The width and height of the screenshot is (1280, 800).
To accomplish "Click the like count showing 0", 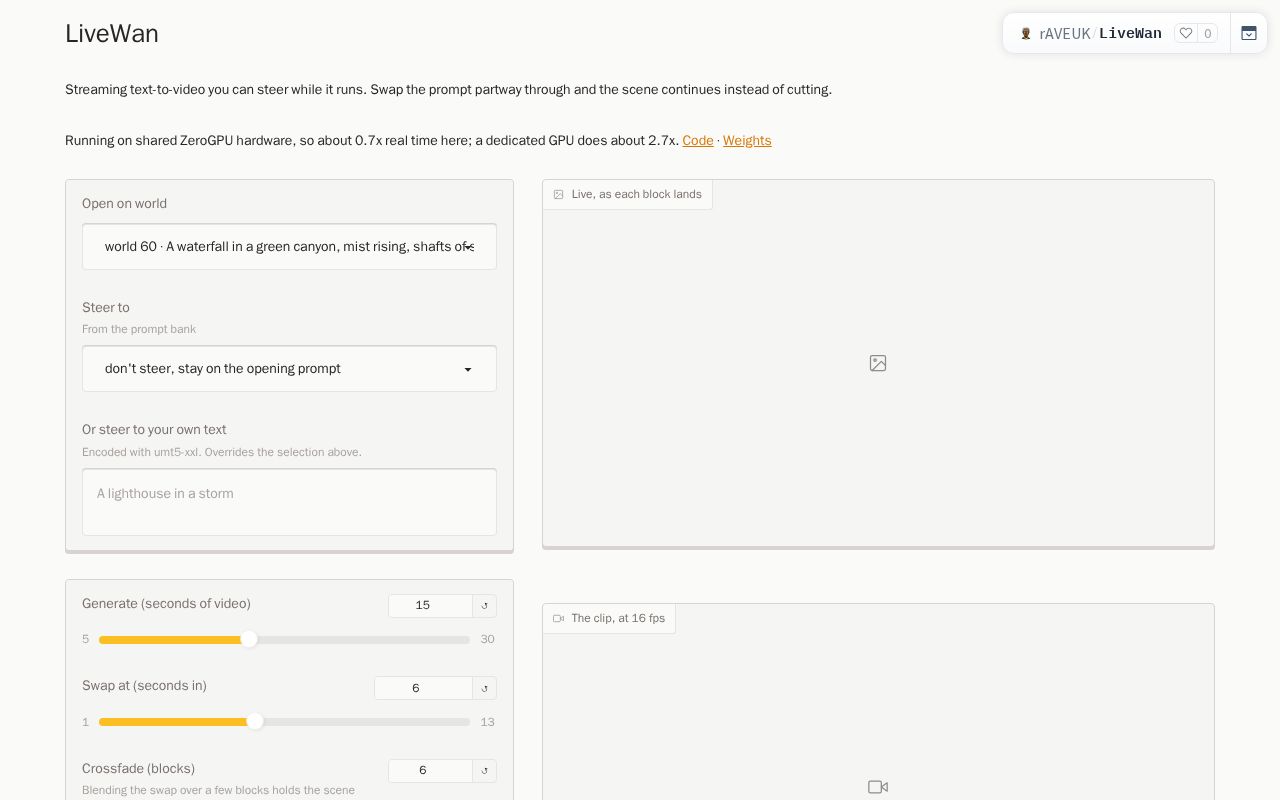I will 1208,33.
